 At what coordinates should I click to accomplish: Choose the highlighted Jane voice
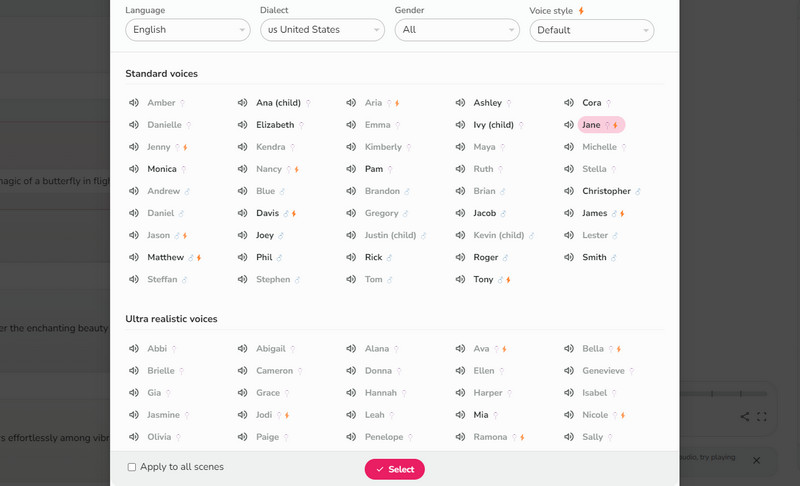click(x=591, y=125)
